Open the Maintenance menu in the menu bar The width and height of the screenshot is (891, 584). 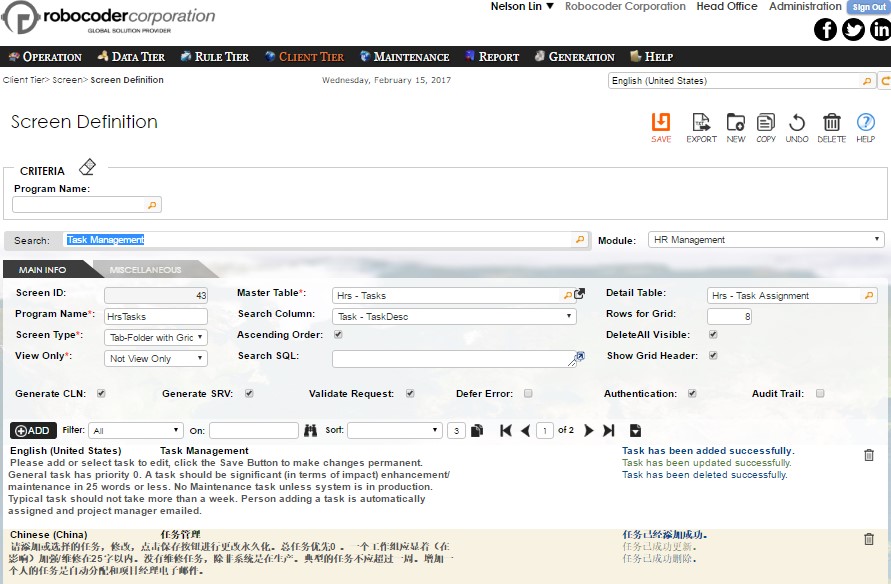coord(404,56)
